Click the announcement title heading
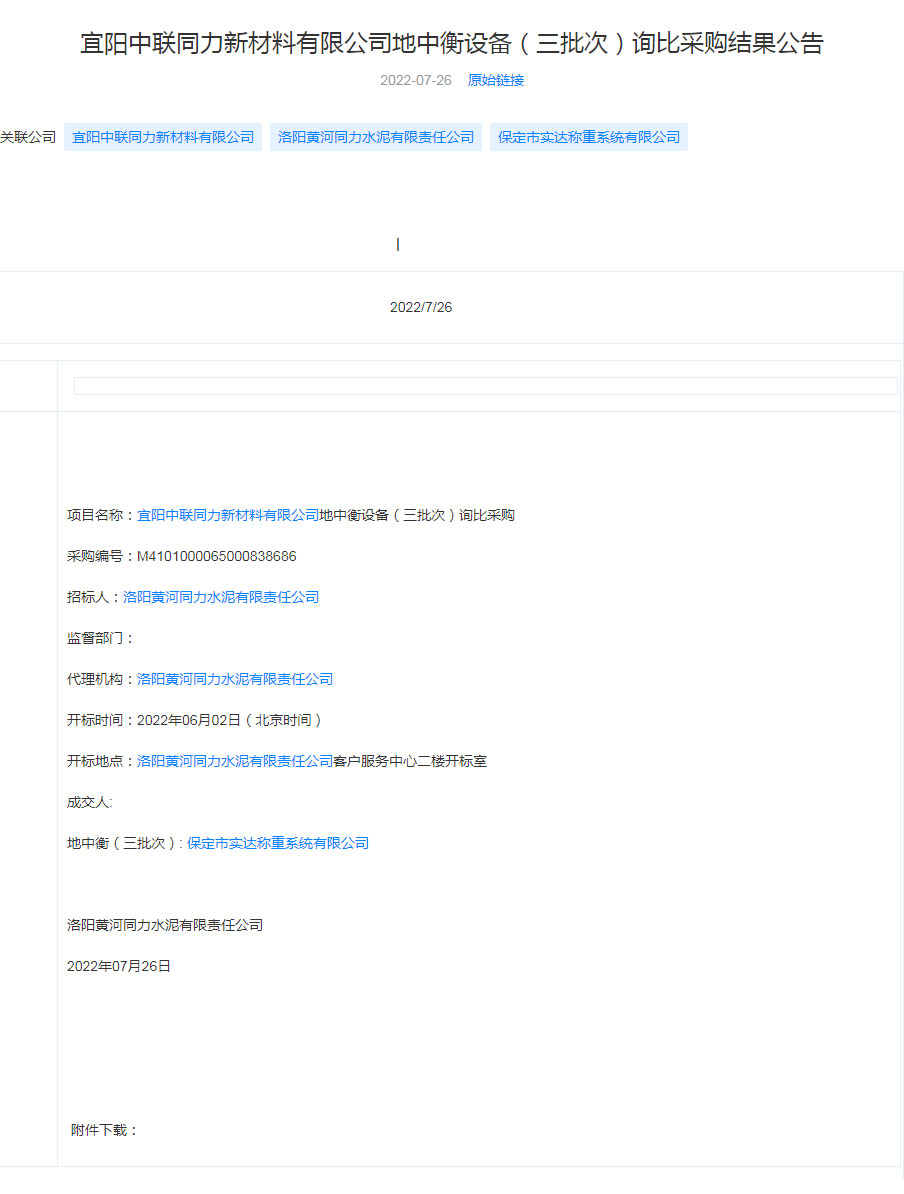This screenshot has height=1194, width=904. (452, 44)
